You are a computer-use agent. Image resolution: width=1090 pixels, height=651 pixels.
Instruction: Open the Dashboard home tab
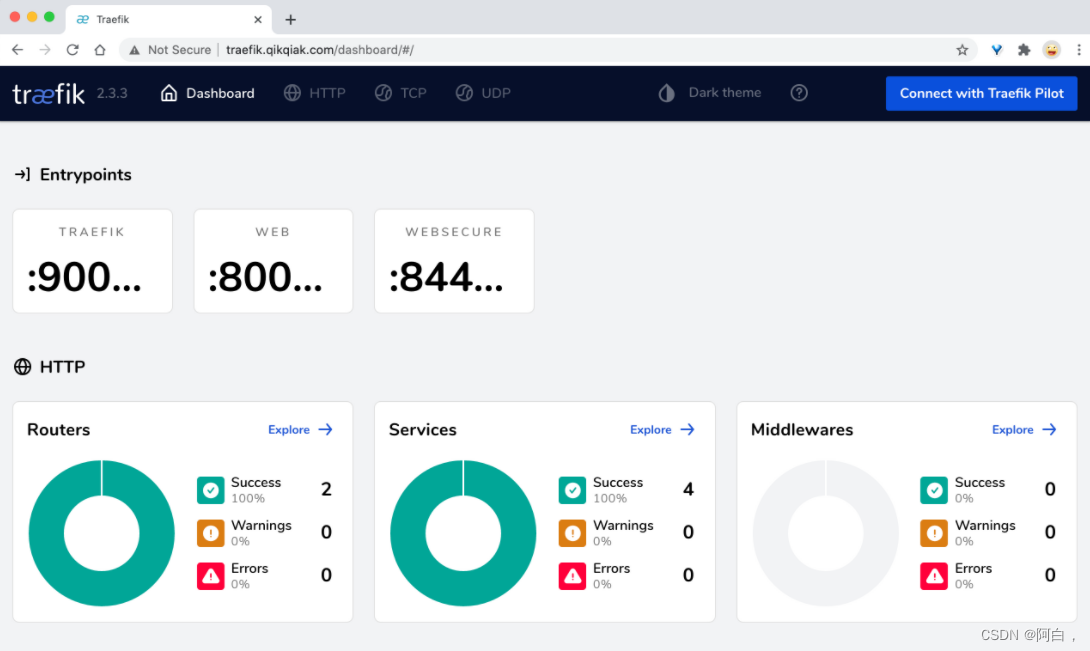tap(207, 93)
